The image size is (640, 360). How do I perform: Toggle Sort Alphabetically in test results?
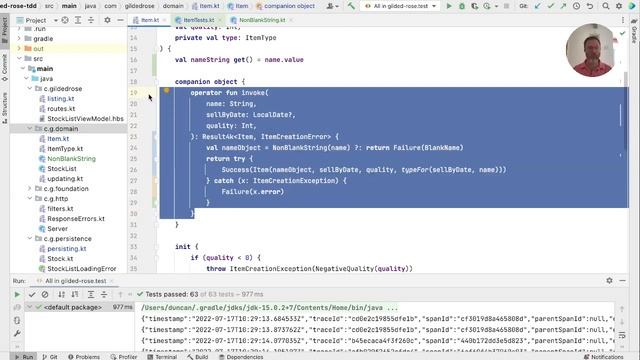pos(61,294)
